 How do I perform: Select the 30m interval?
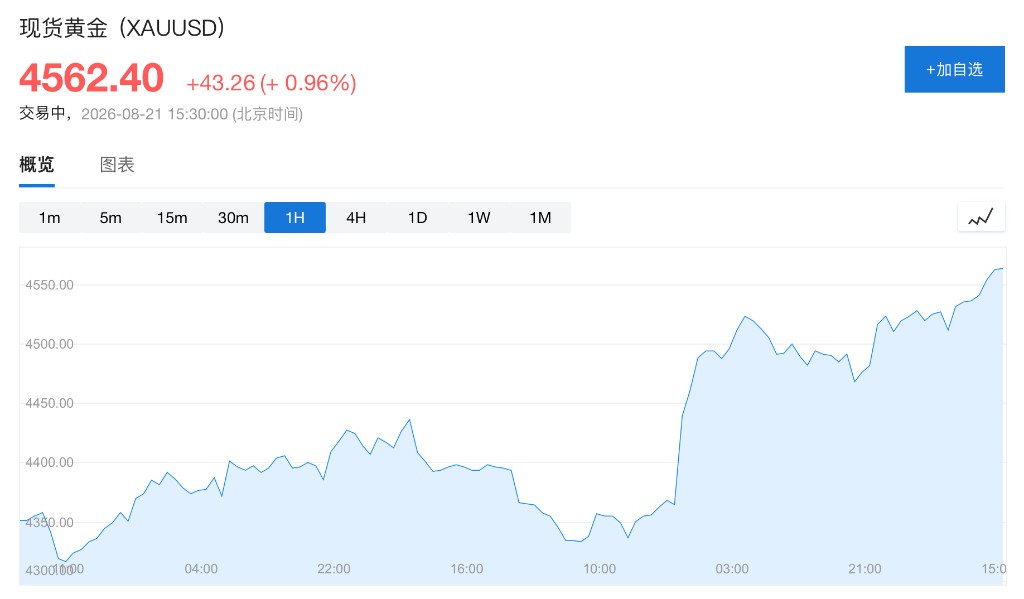click(233, 218)
